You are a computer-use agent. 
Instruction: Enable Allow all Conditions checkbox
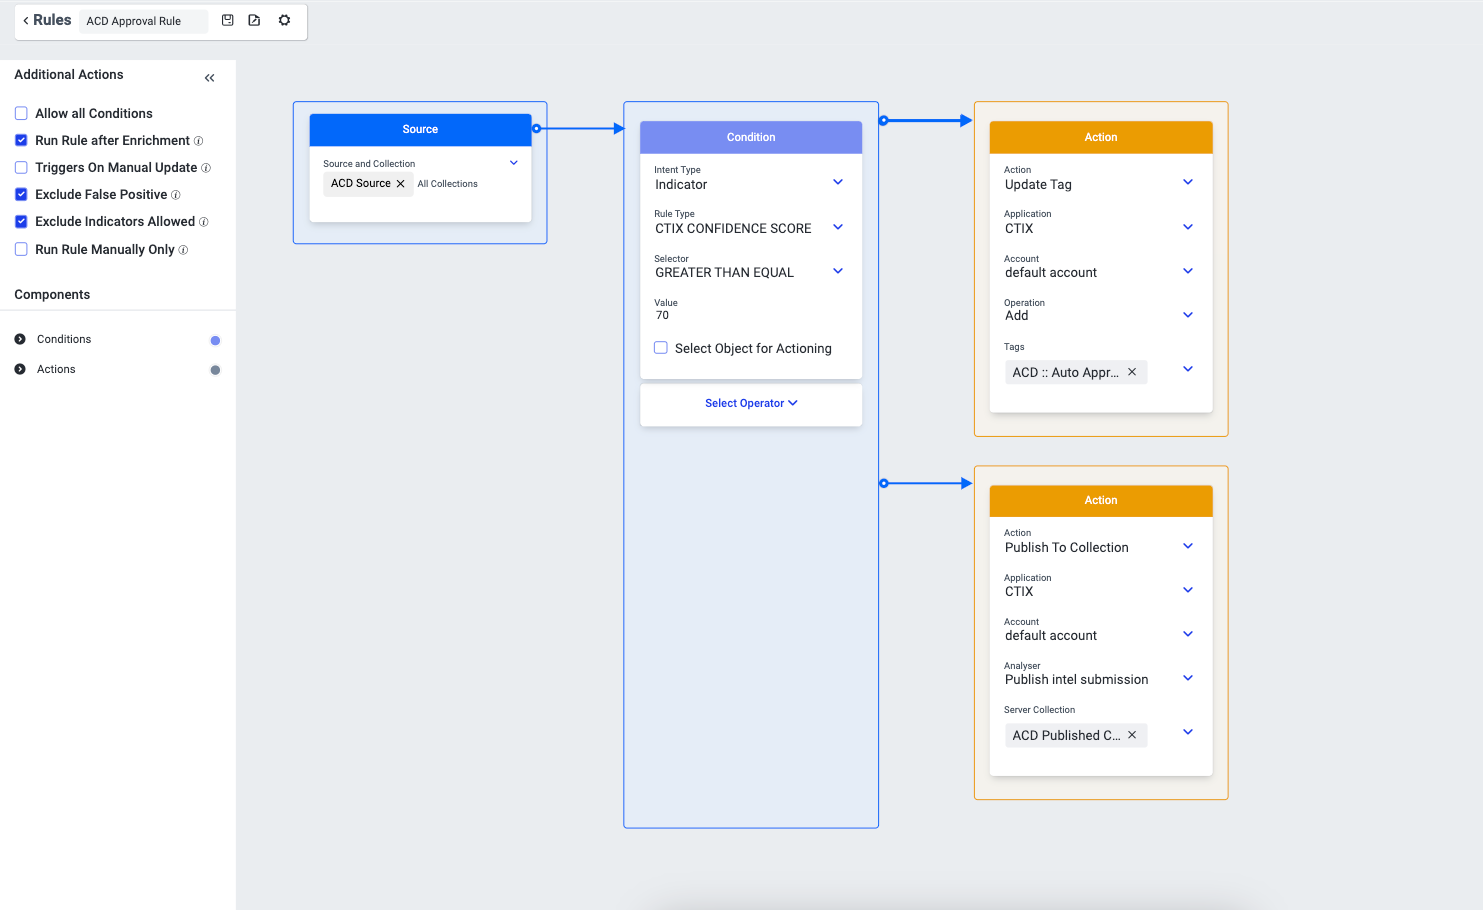coord(21,114)
